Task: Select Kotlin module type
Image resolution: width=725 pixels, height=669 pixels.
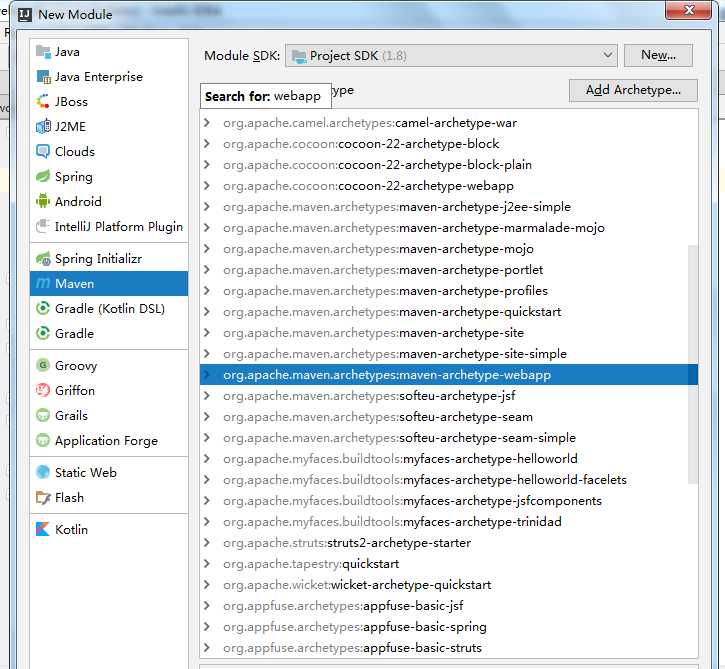Action: [109, 529]
